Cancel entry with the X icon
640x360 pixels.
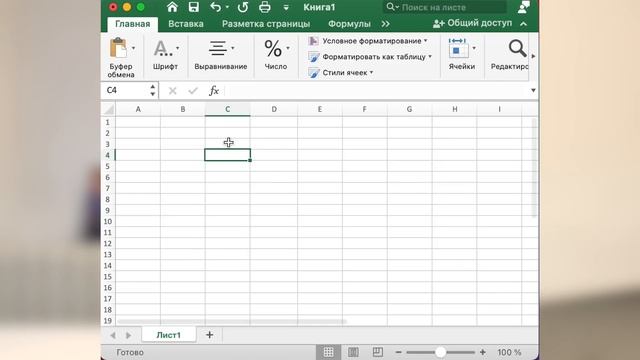(173, 91)
